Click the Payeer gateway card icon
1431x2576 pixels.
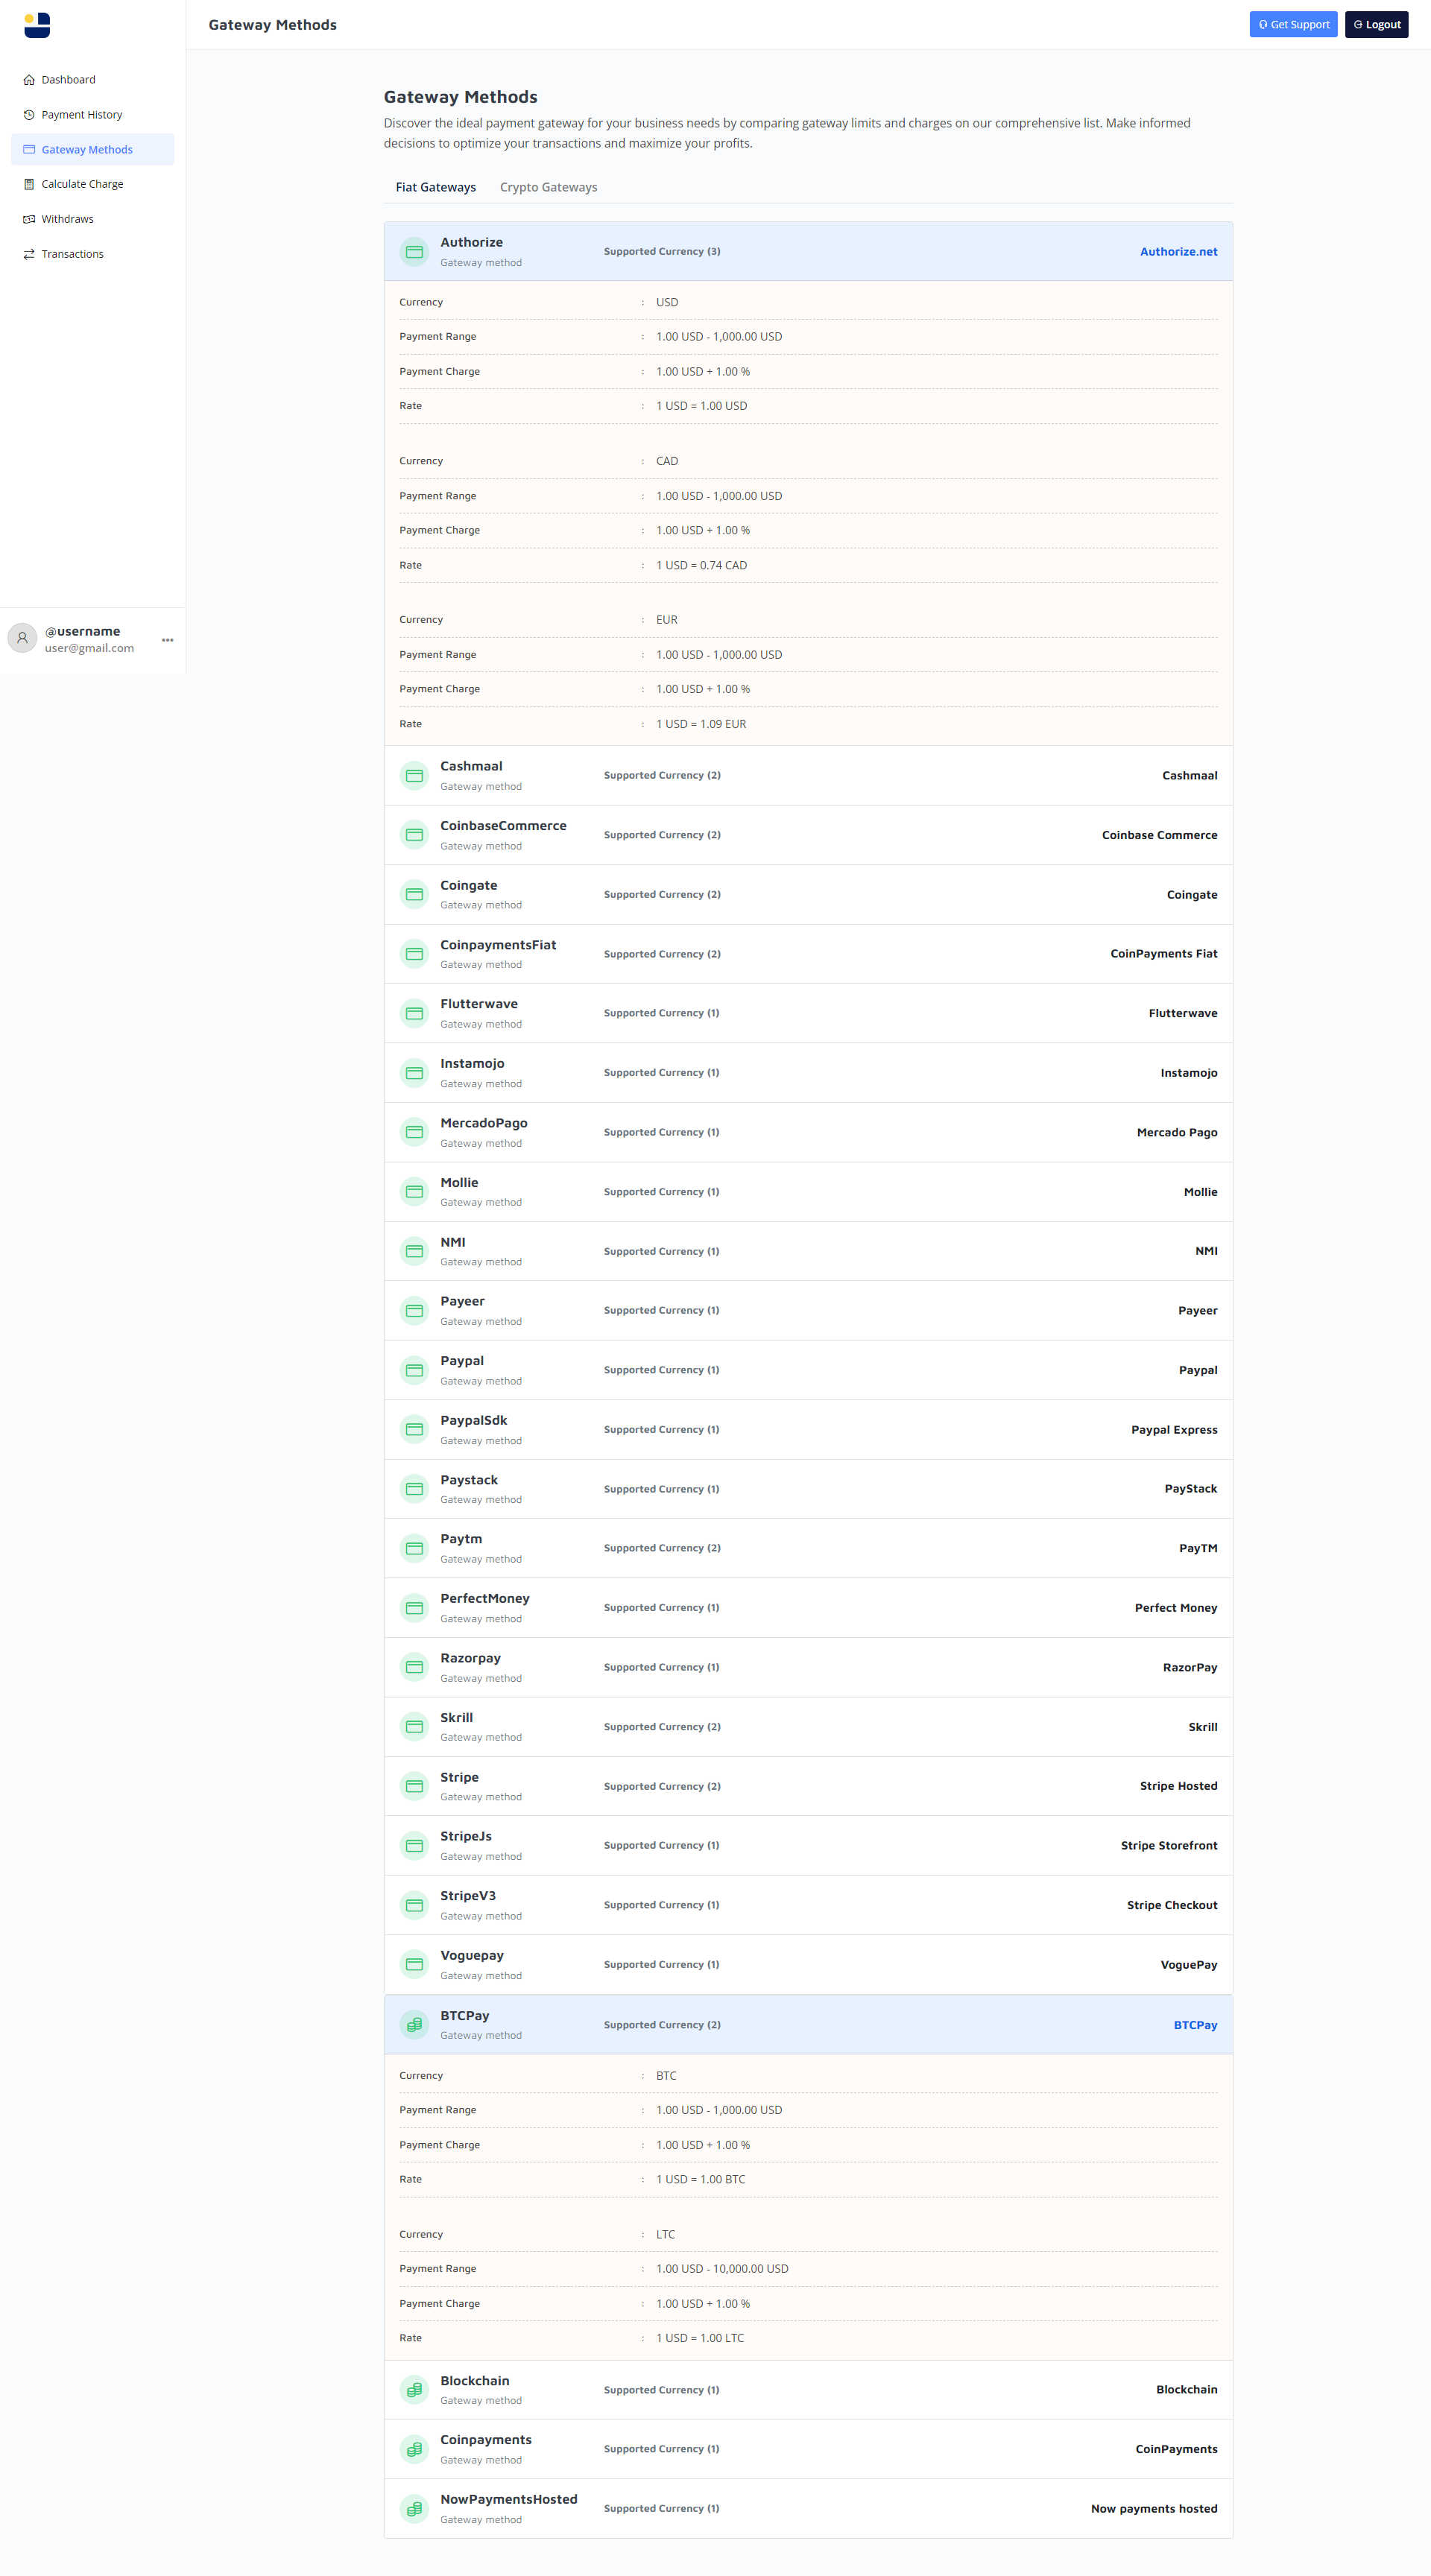[414, 1311]
